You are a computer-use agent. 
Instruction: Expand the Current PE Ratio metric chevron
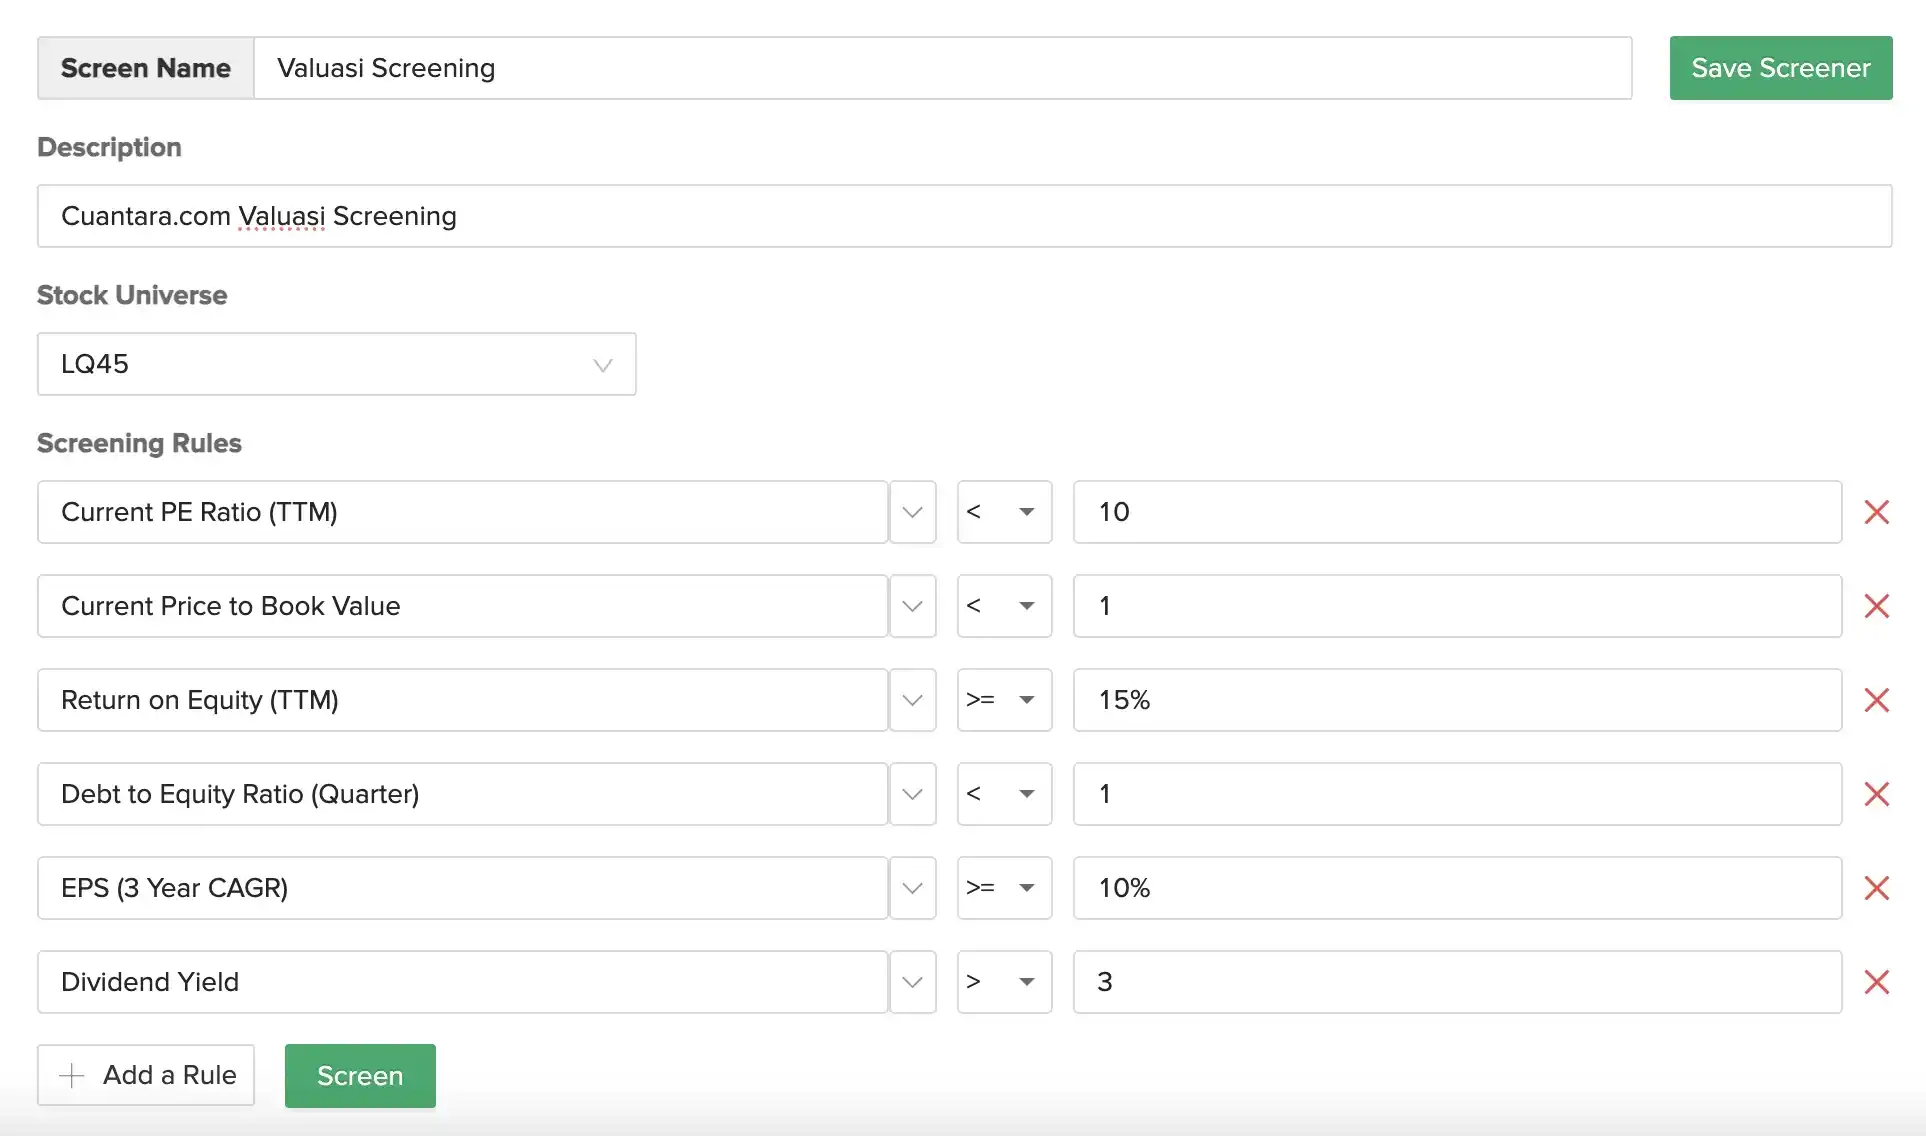point(912,512)
